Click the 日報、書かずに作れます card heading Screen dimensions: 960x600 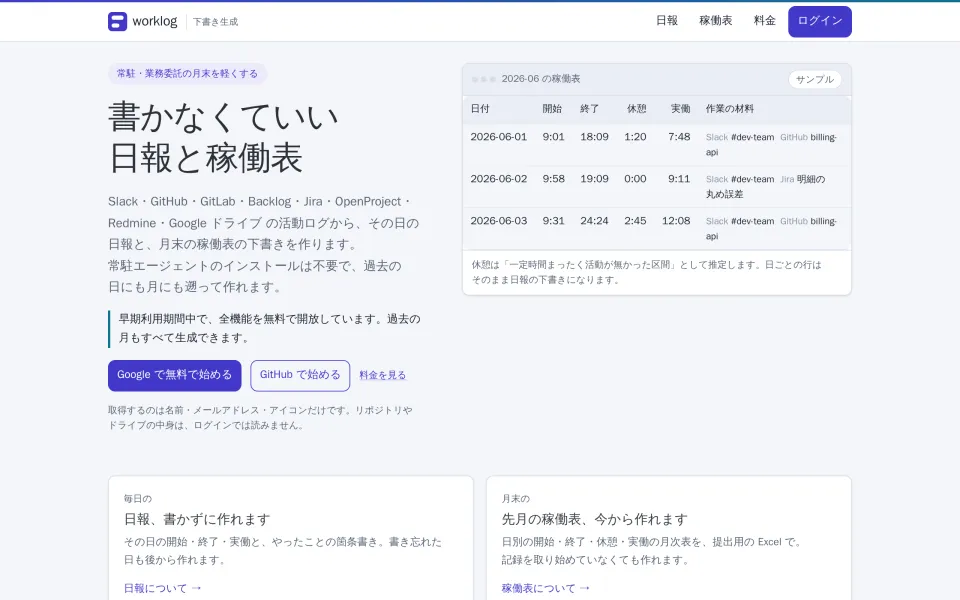[x=197, y=520]
